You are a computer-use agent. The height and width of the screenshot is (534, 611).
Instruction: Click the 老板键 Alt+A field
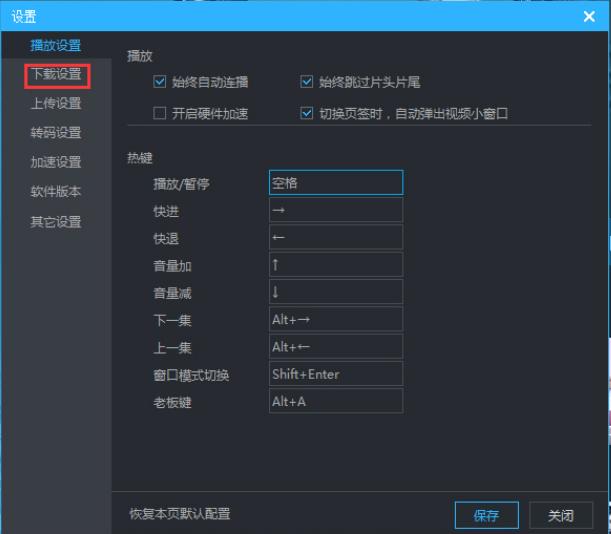335,401
